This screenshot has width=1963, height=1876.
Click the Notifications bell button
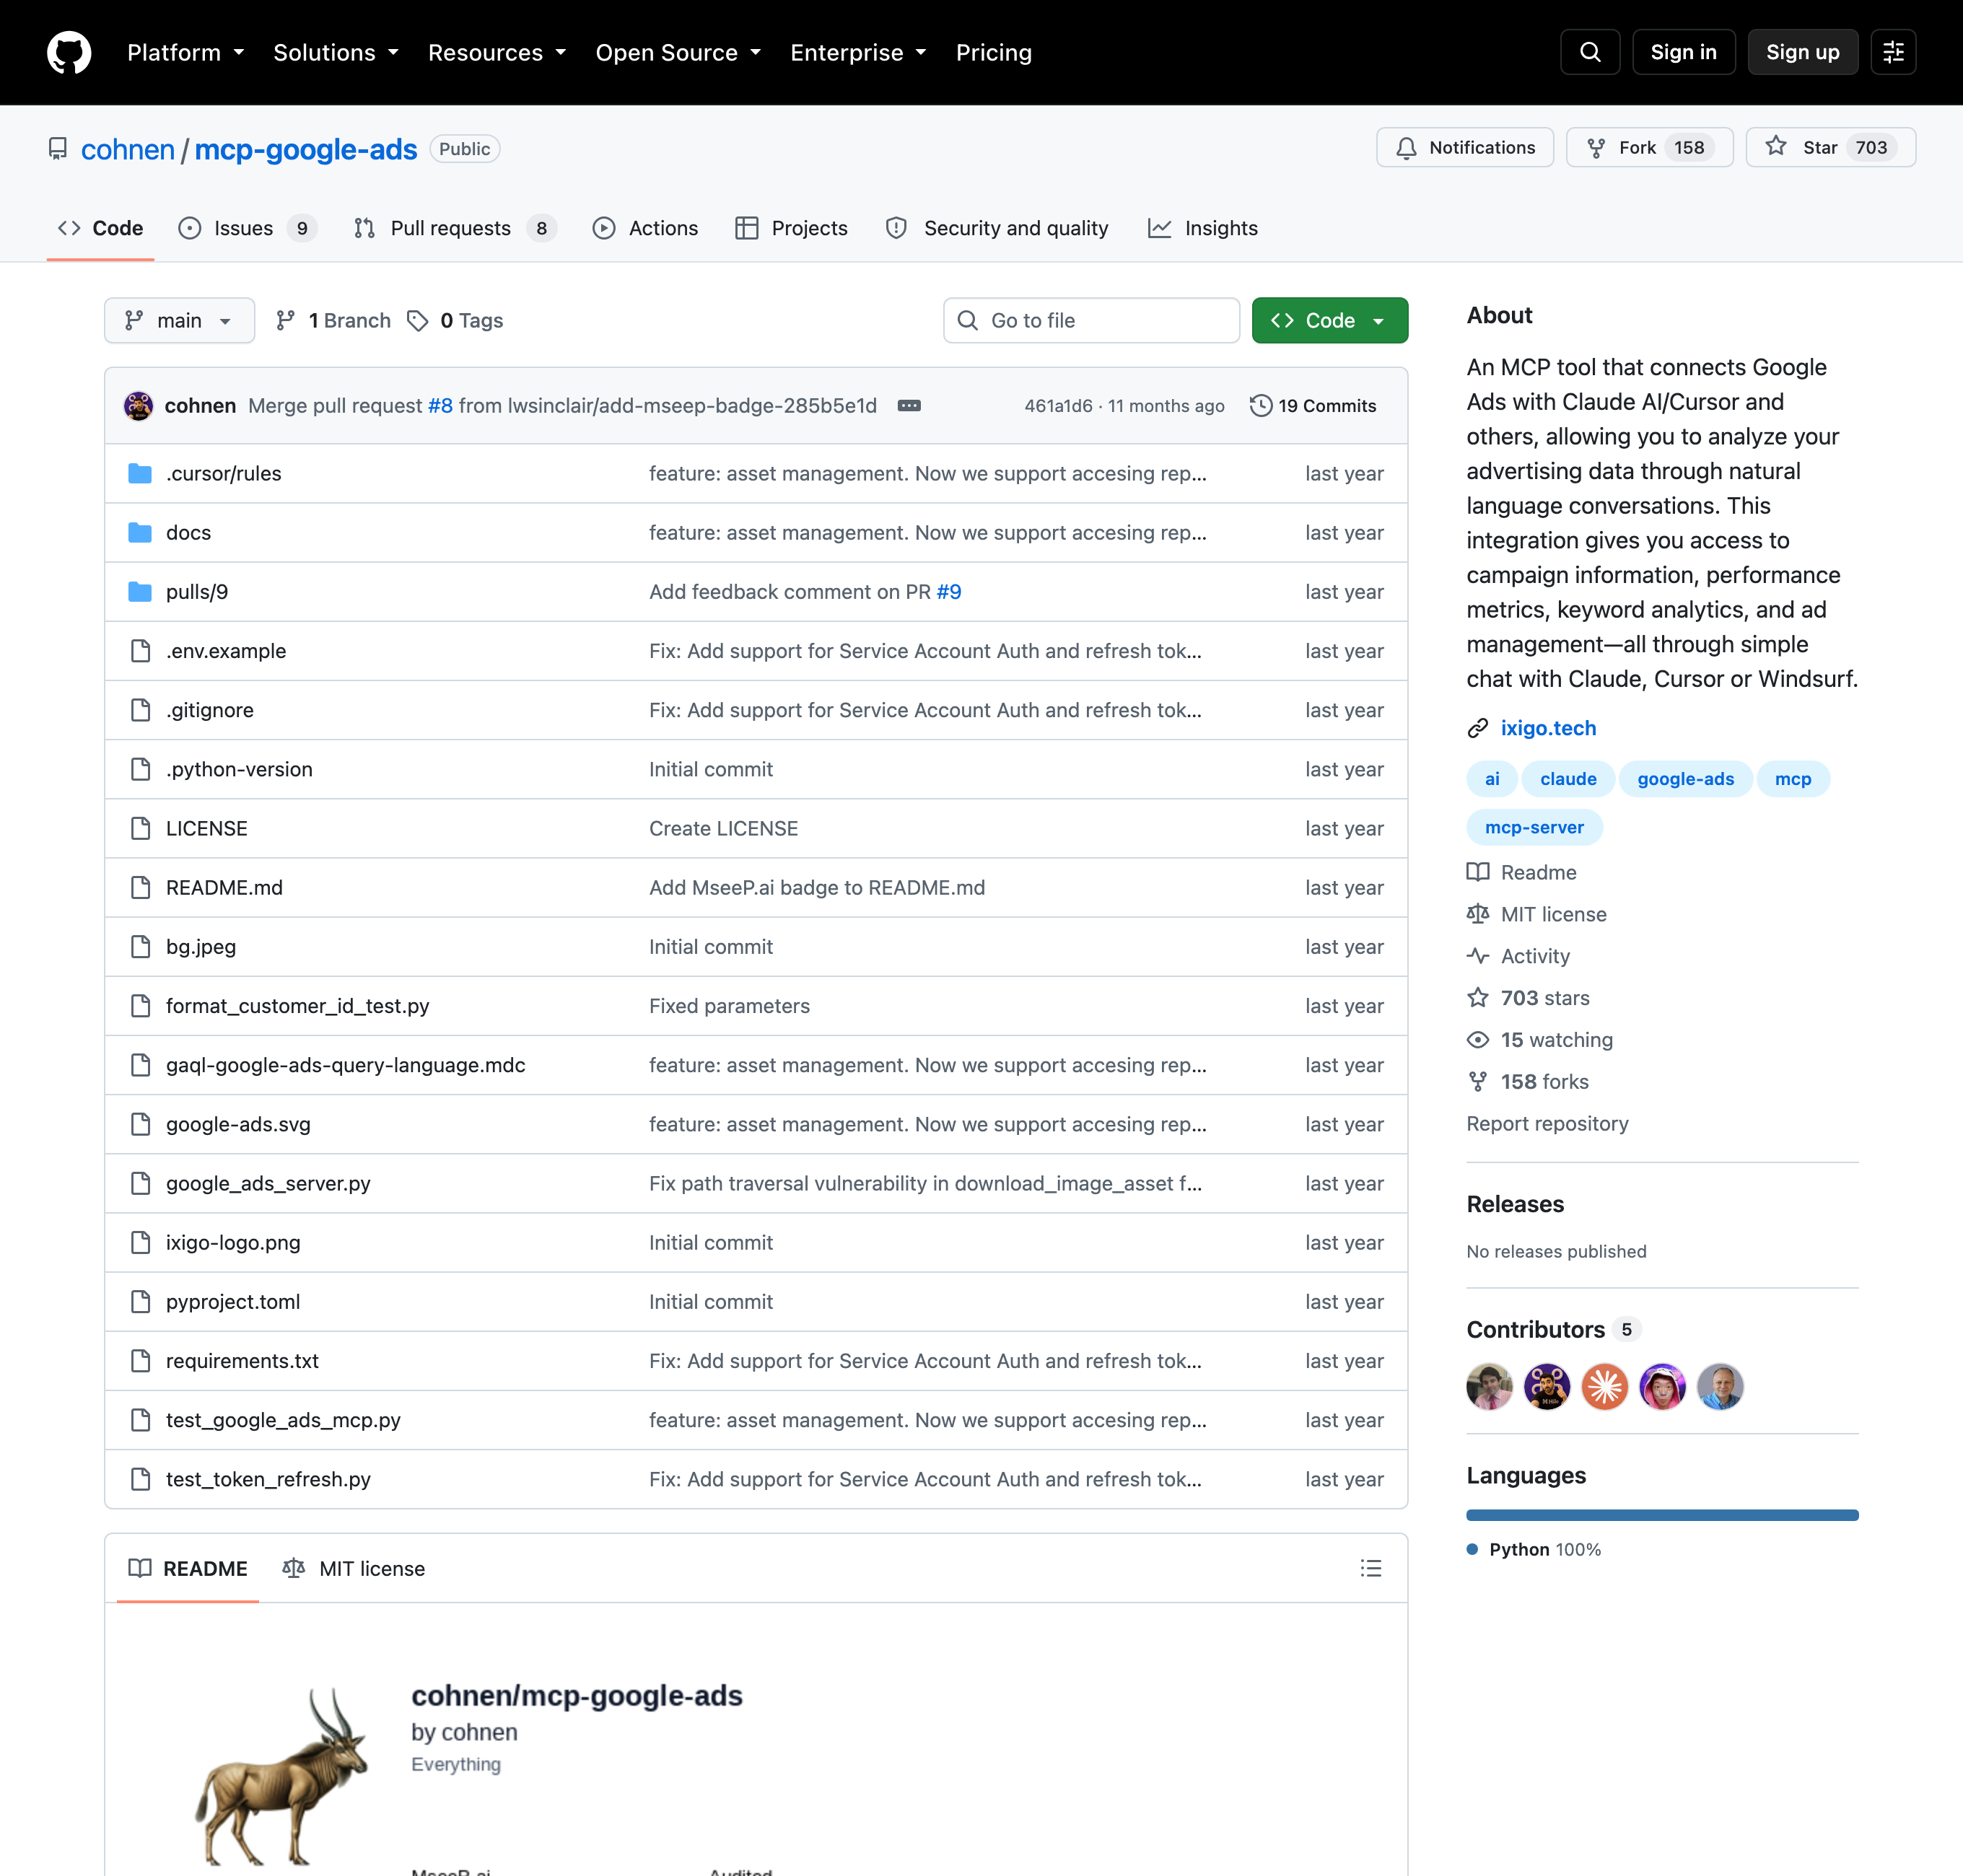coord(1464,147)
